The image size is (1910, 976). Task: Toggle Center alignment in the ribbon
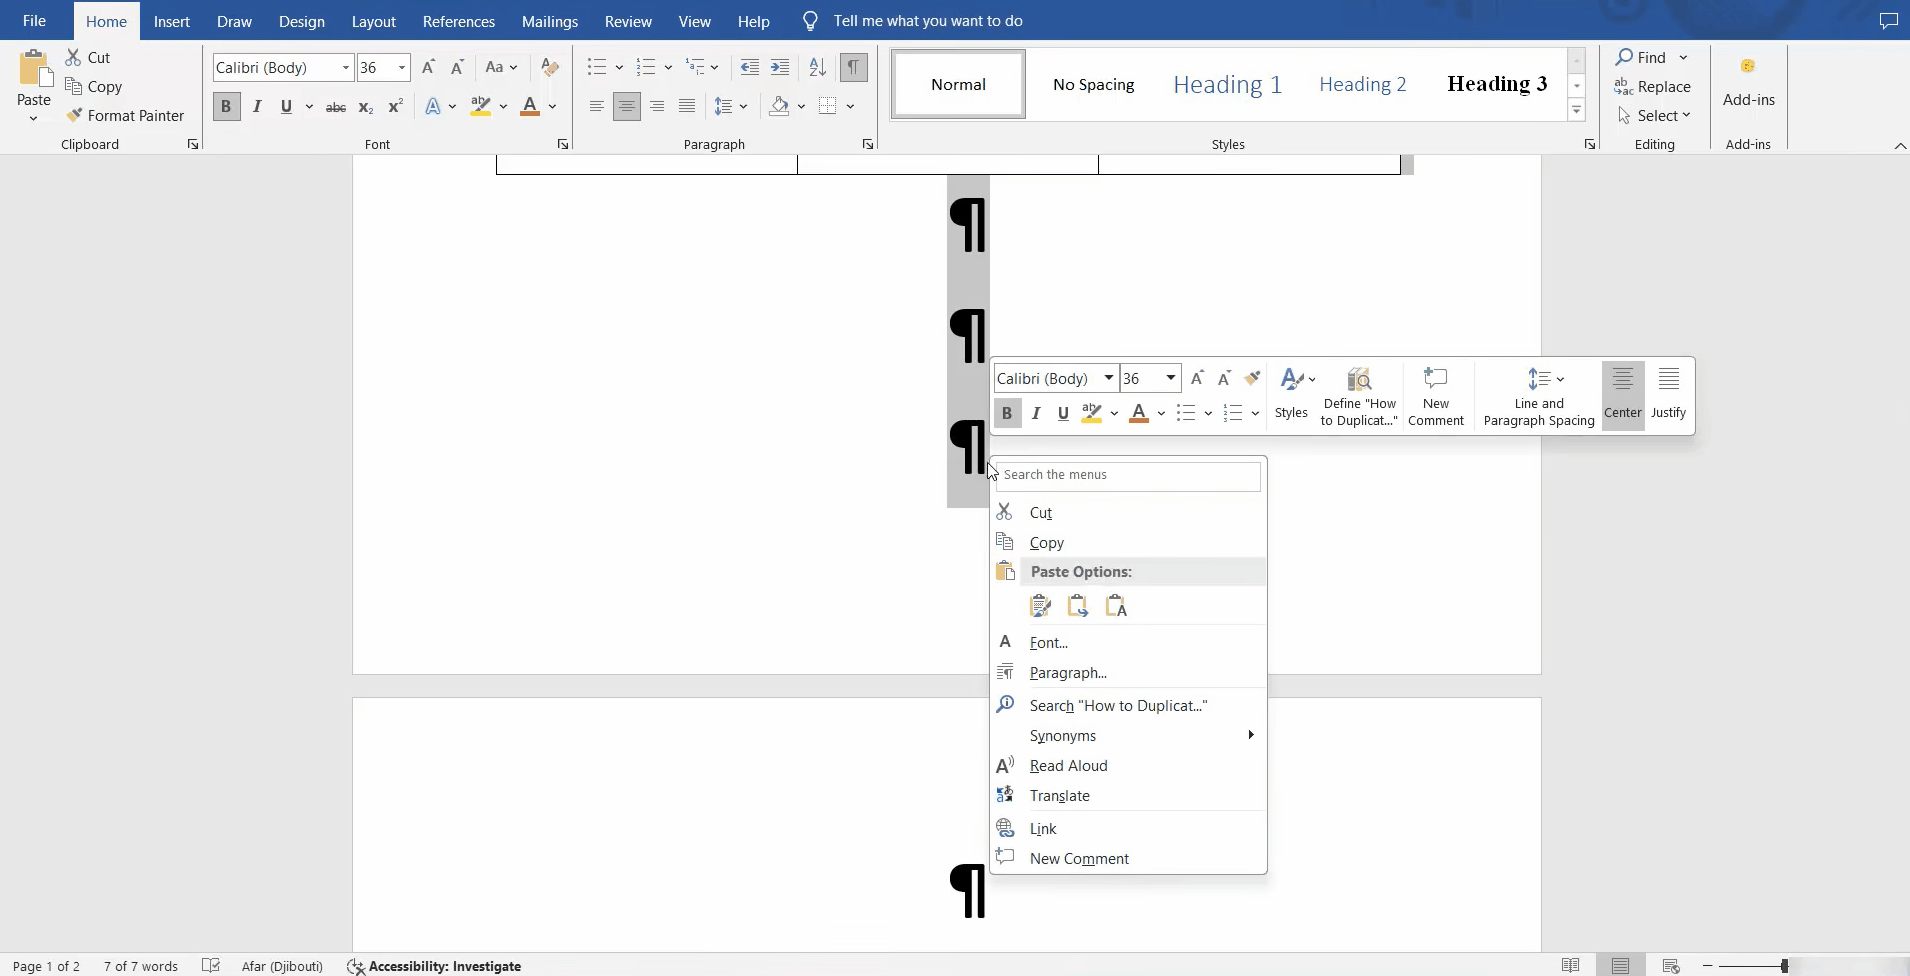pyautogui.click(x=627, y=106)
